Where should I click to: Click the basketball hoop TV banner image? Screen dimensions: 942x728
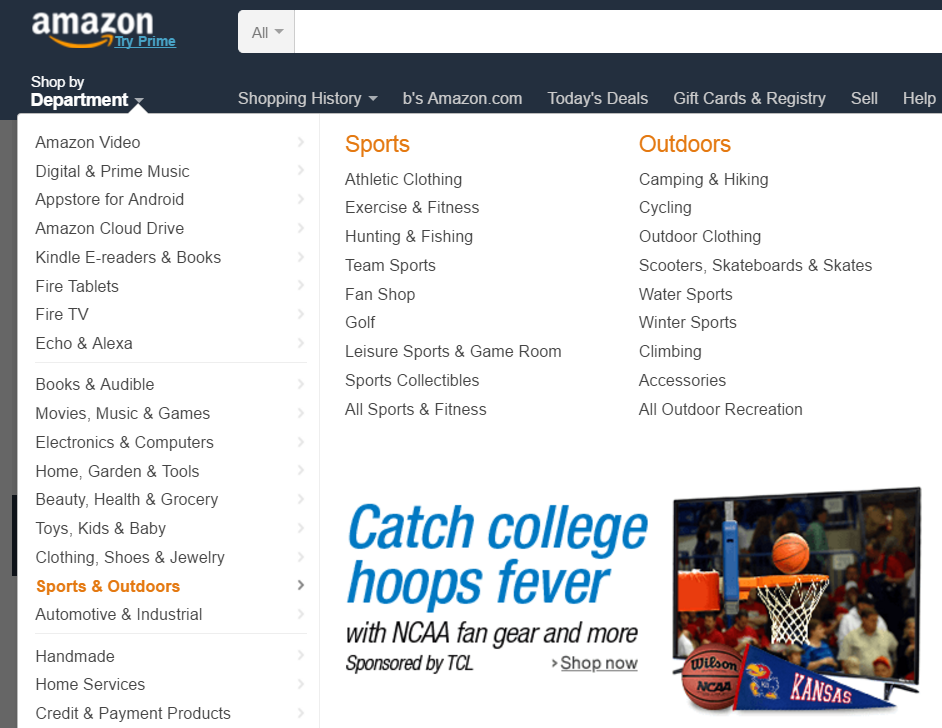click(797, 599)
